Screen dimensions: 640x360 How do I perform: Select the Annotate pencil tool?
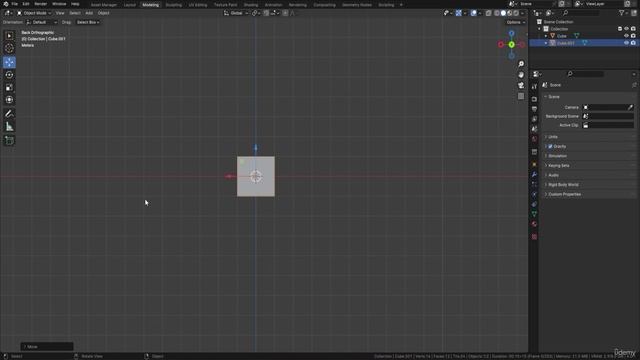pyautogui.click(x=9, y=114)
